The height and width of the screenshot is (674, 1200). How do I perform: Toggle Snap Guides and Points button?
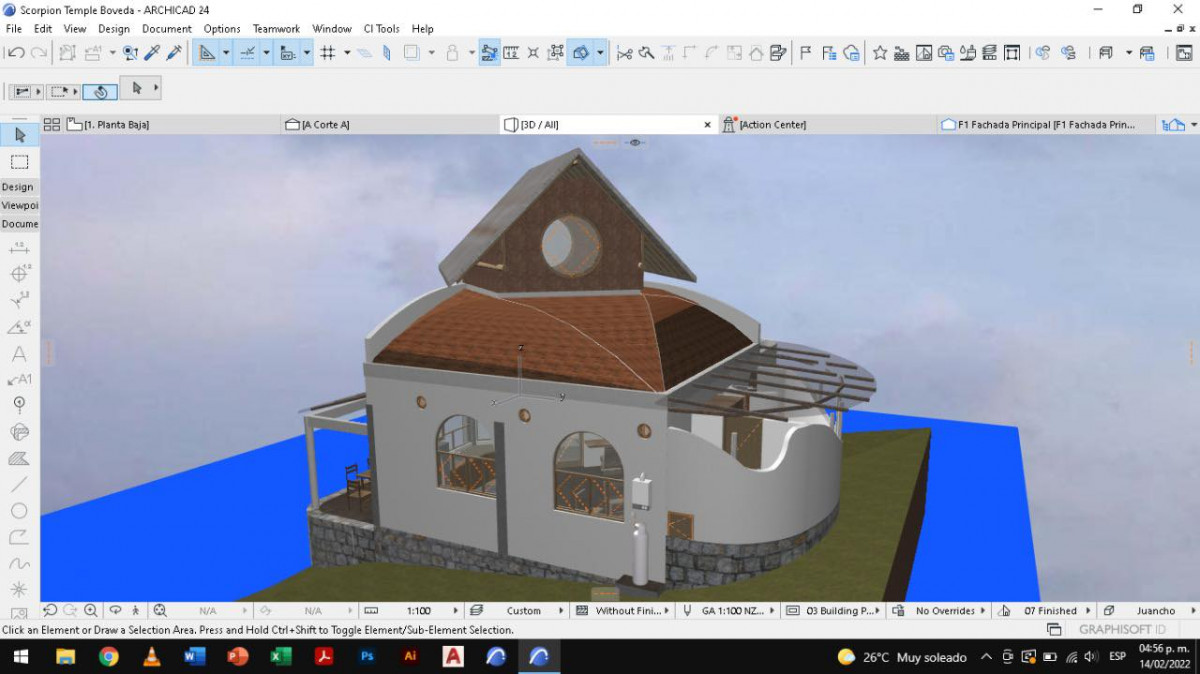pos(248,53)
